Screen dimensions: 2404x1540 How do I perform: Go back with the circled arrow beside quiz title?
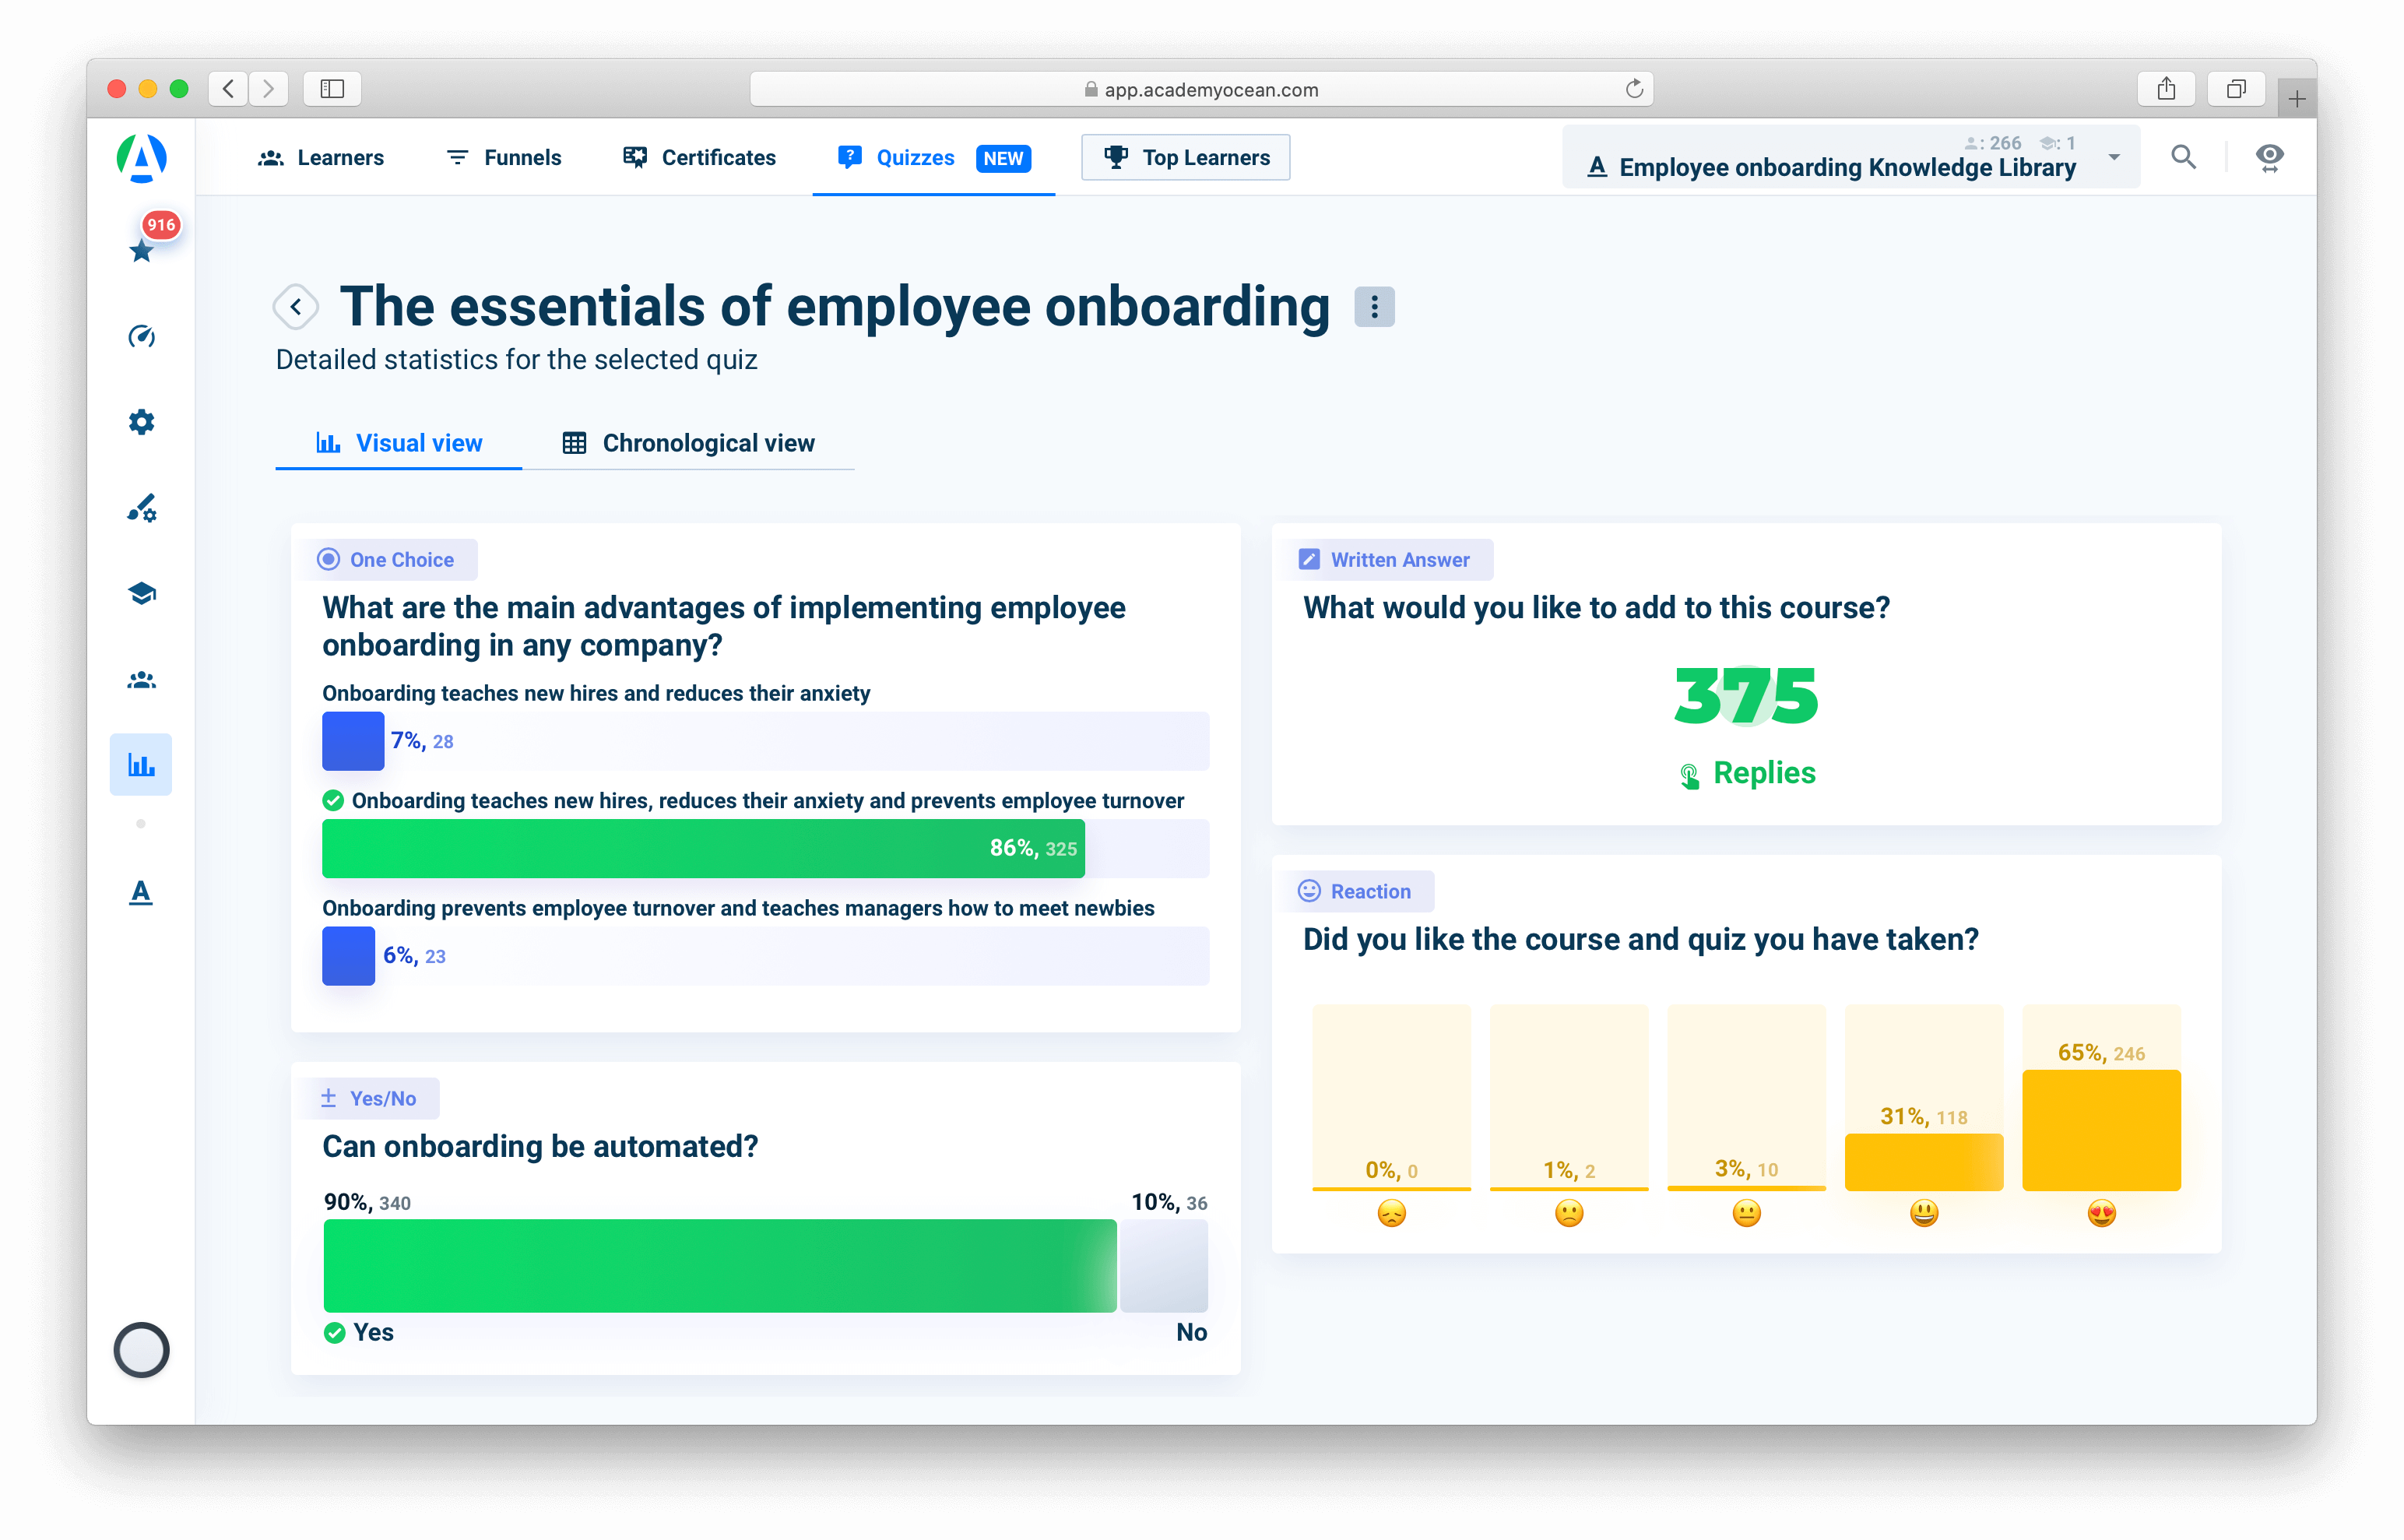click(296, 307)
